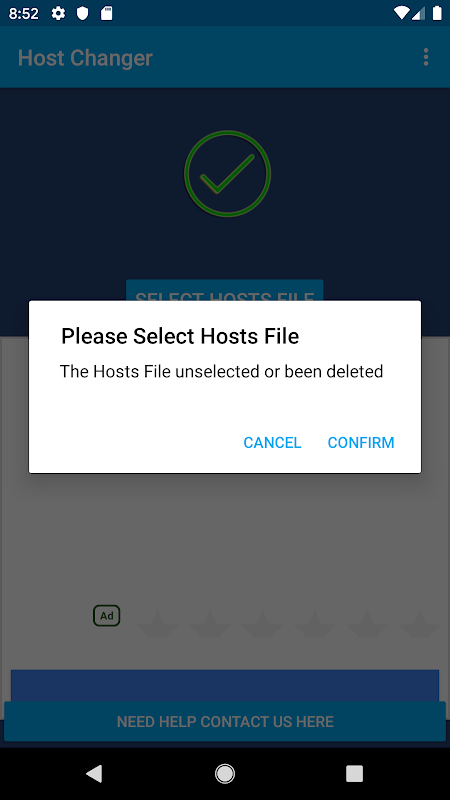Select the third rating star
Viewport: 450px width, 800px height.
(x=262, y=623)
